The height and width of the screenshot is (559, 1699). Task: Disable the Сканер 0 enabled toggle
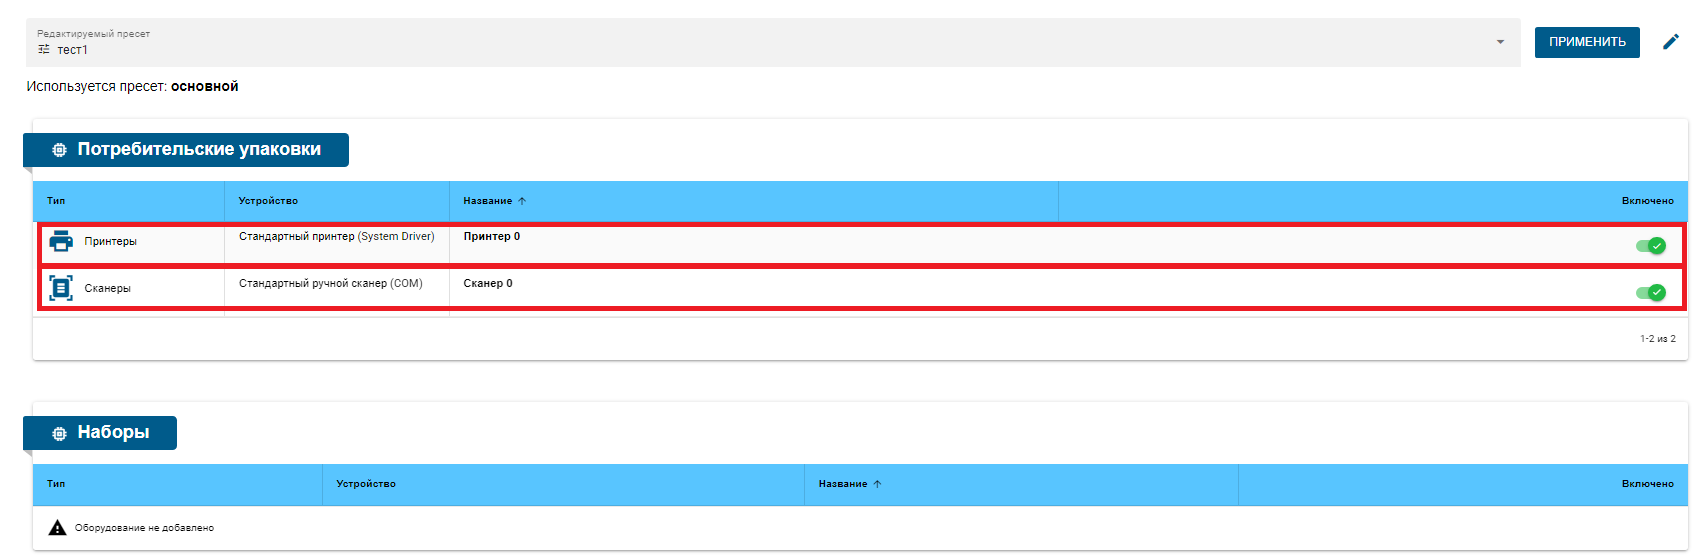tap(1650, 293)
